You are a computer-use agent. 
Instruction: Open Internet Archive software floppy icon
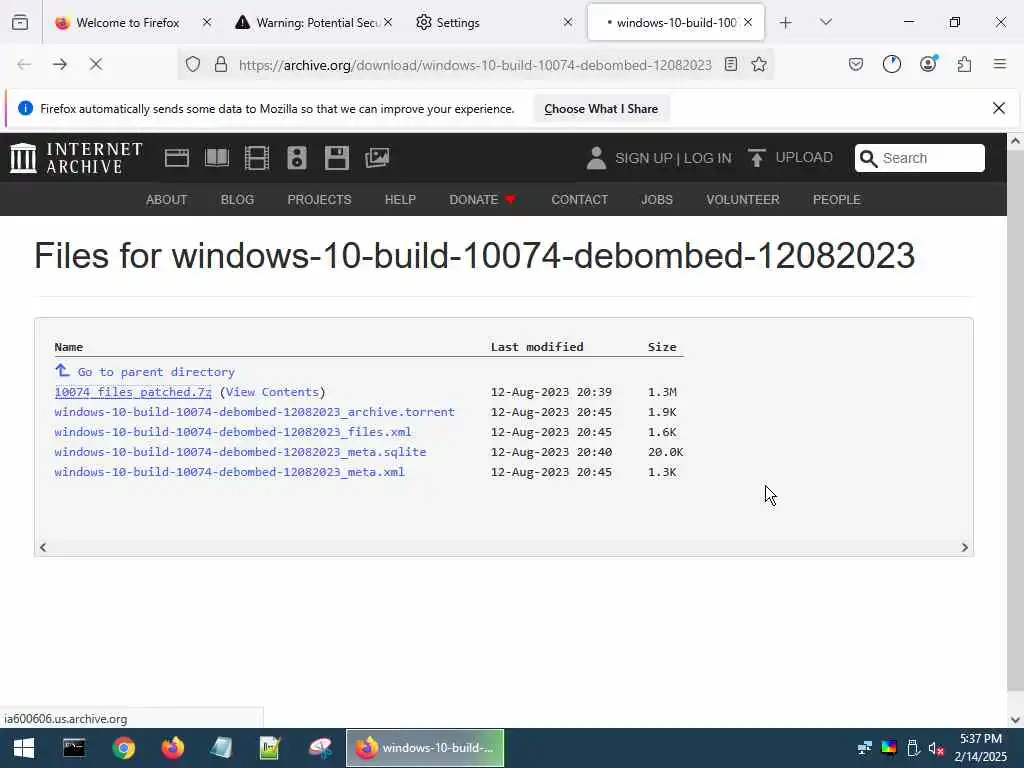tap(337, 158)
